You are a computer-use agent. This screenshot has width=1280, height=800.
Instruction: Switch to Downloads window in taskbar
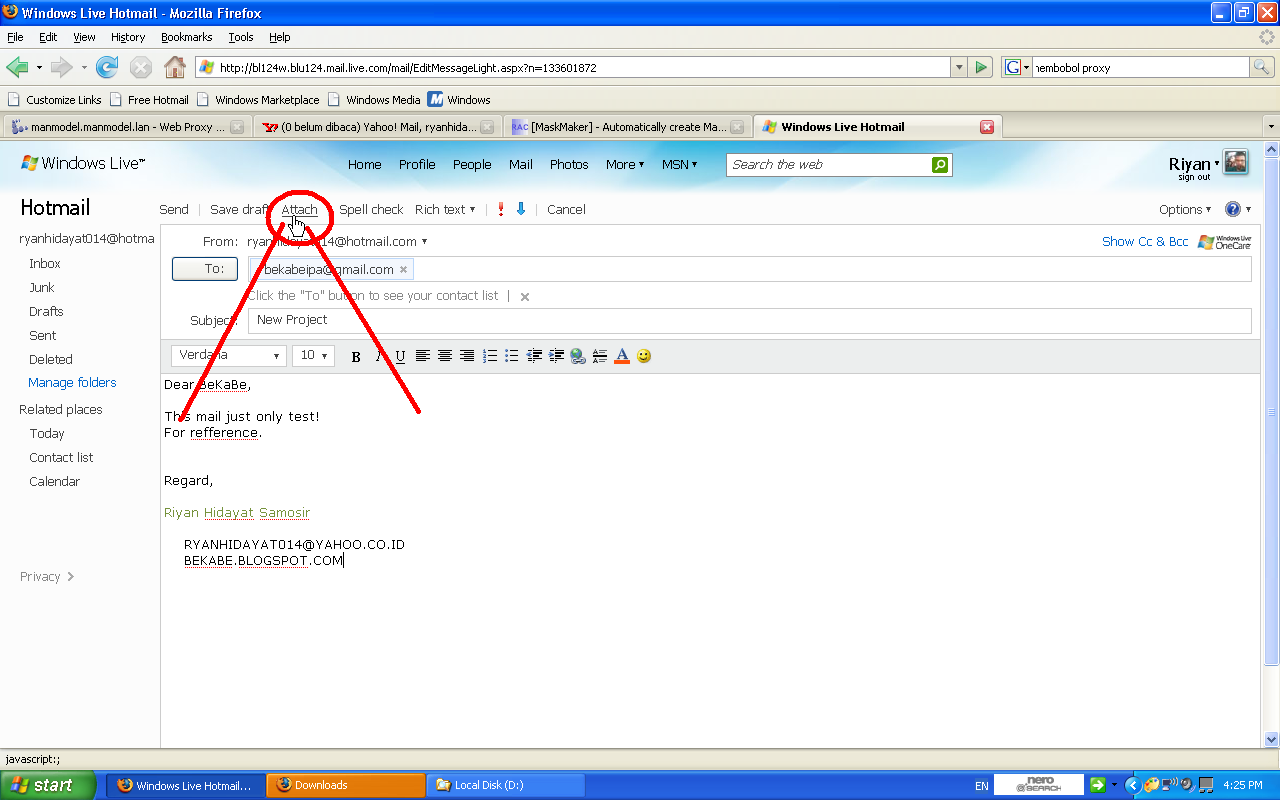click(x=345, y=786)
